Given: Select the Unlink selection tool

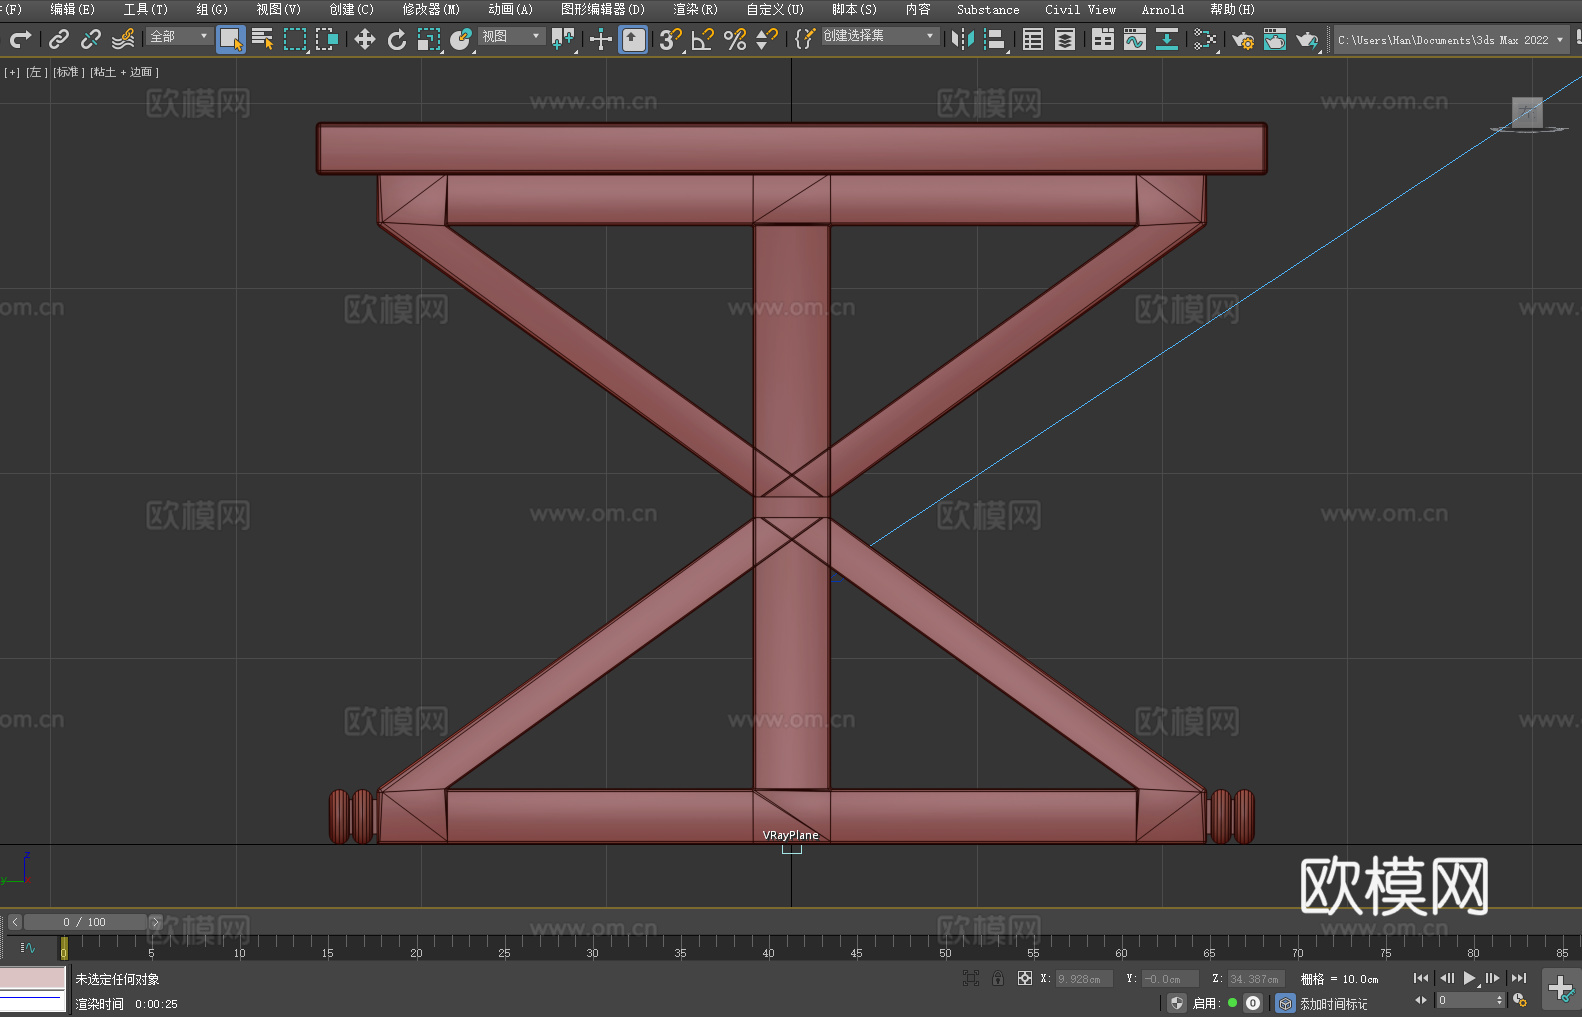Looking at the screenshot, I should click(x=91, y=39).
